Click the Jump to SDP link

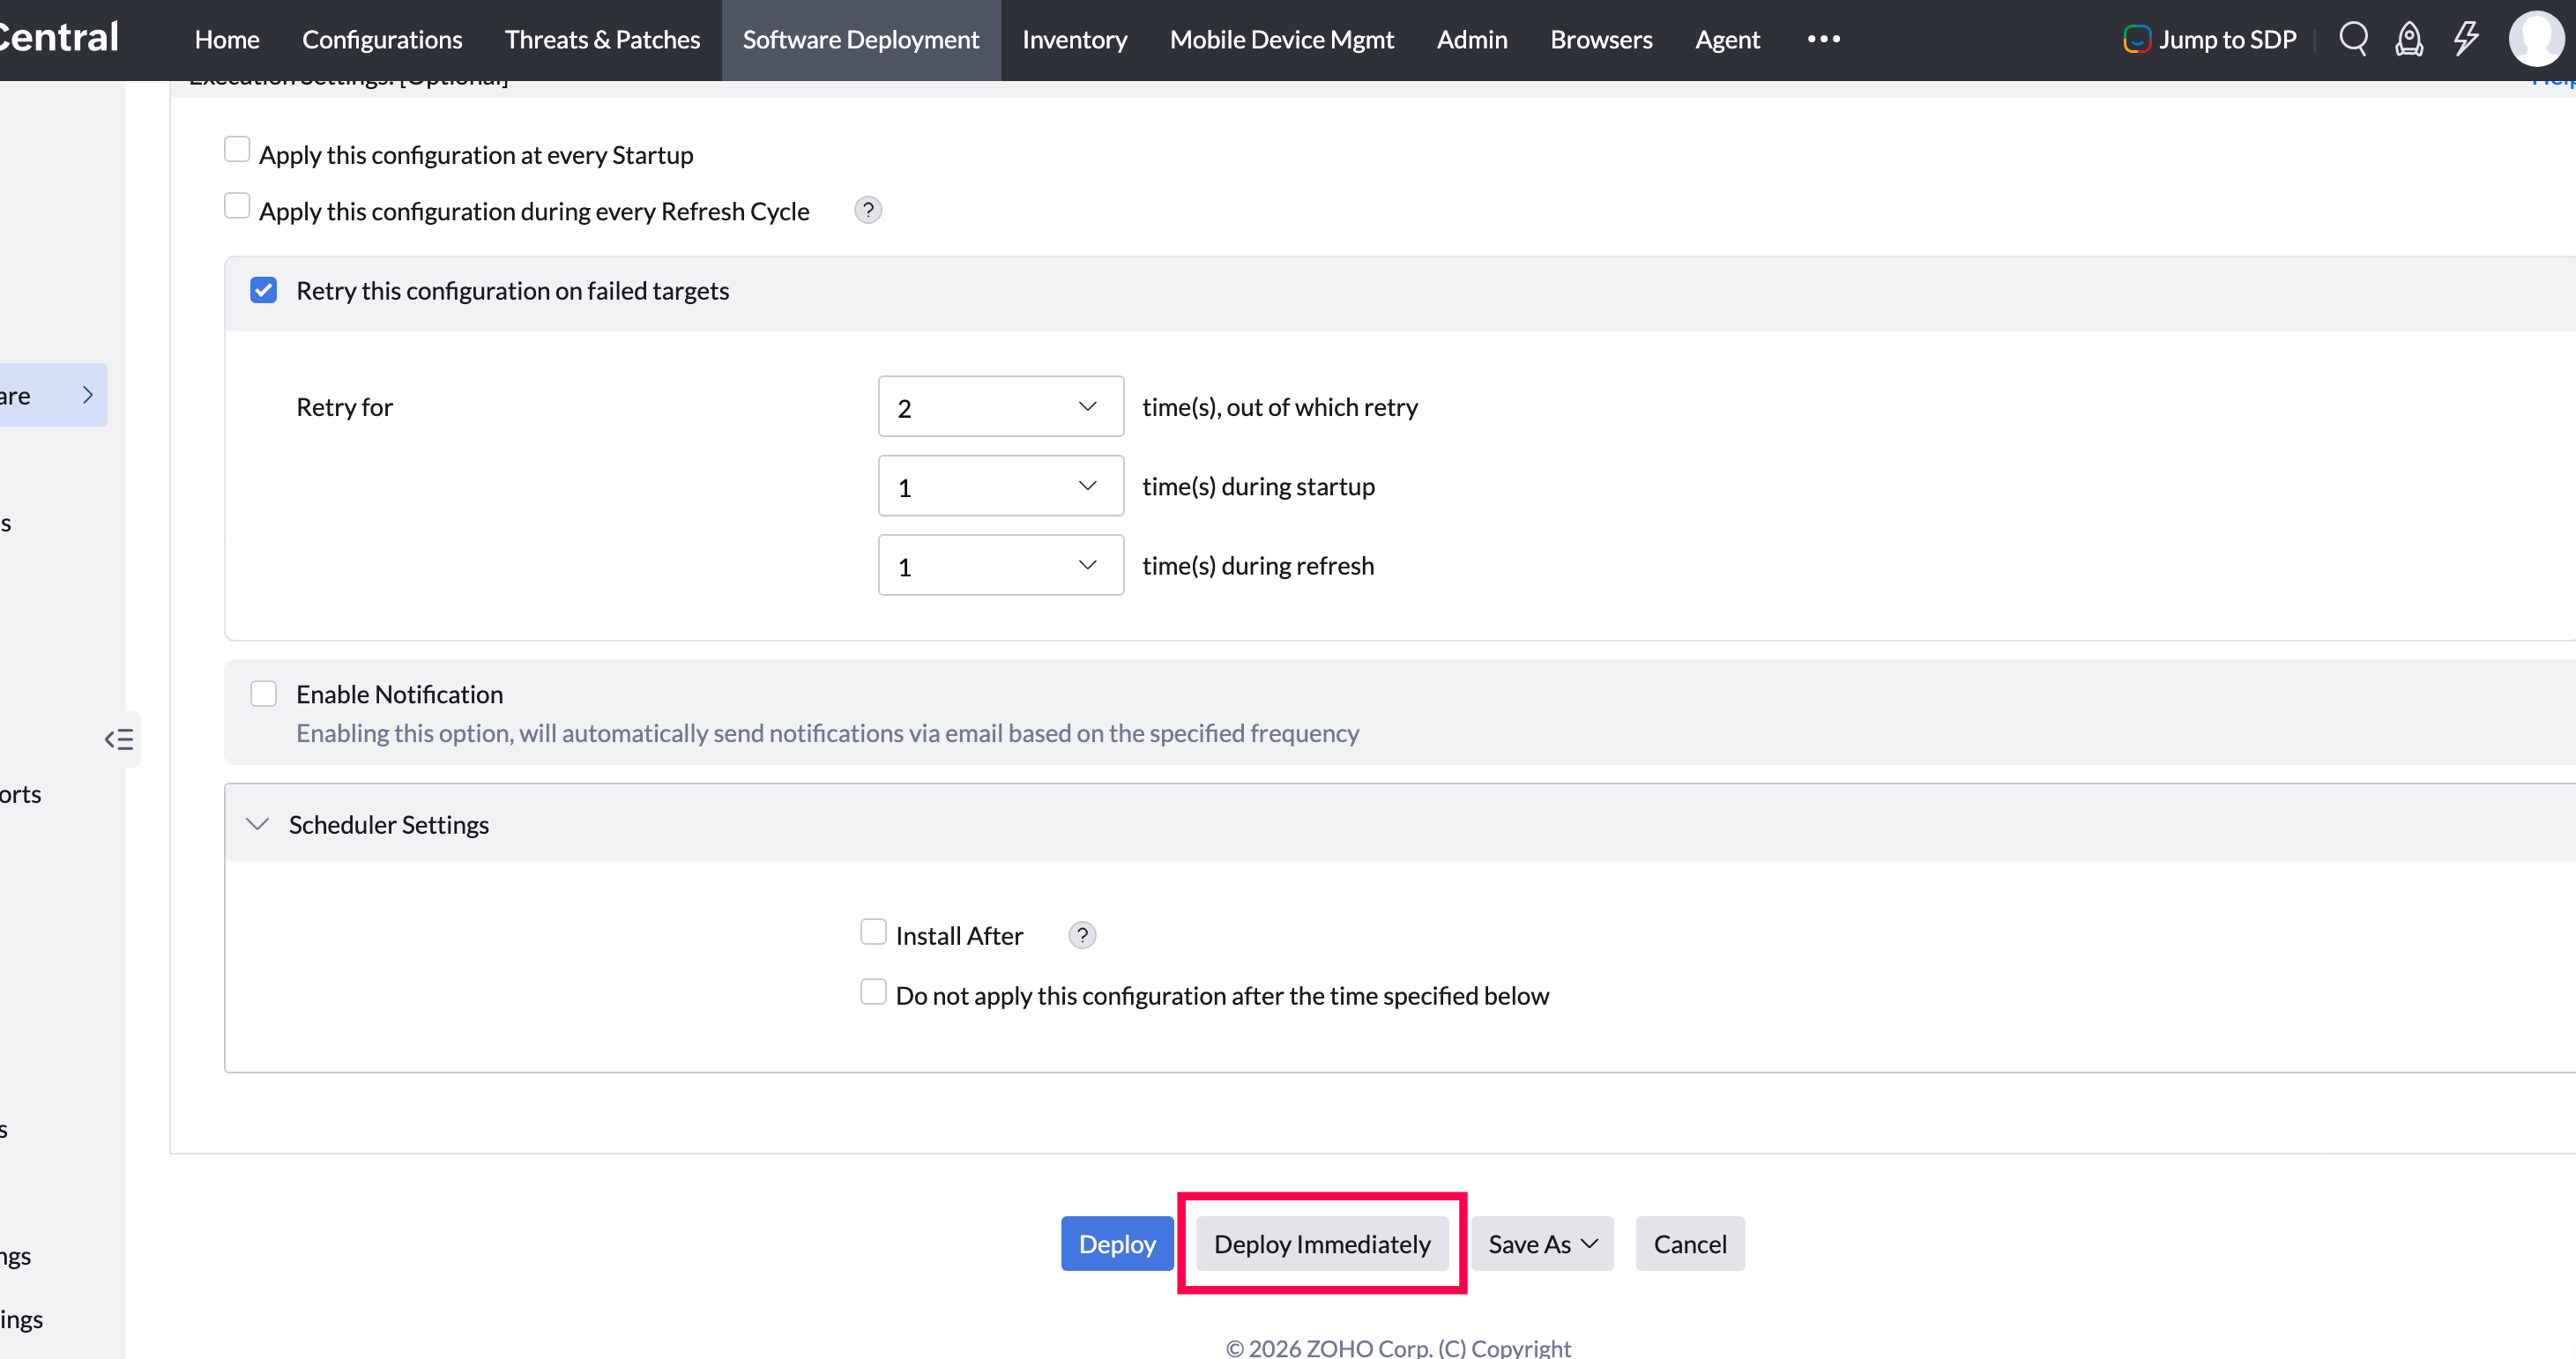(x=2210, y=39)
